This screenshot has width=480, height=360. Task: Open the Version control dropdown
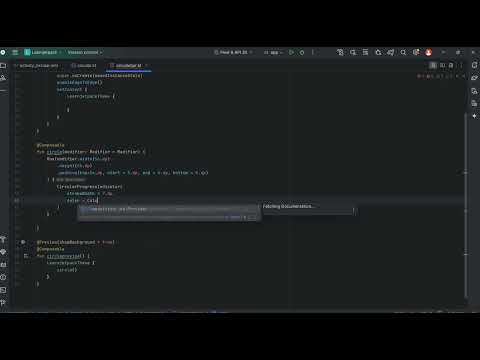[84, 52]
